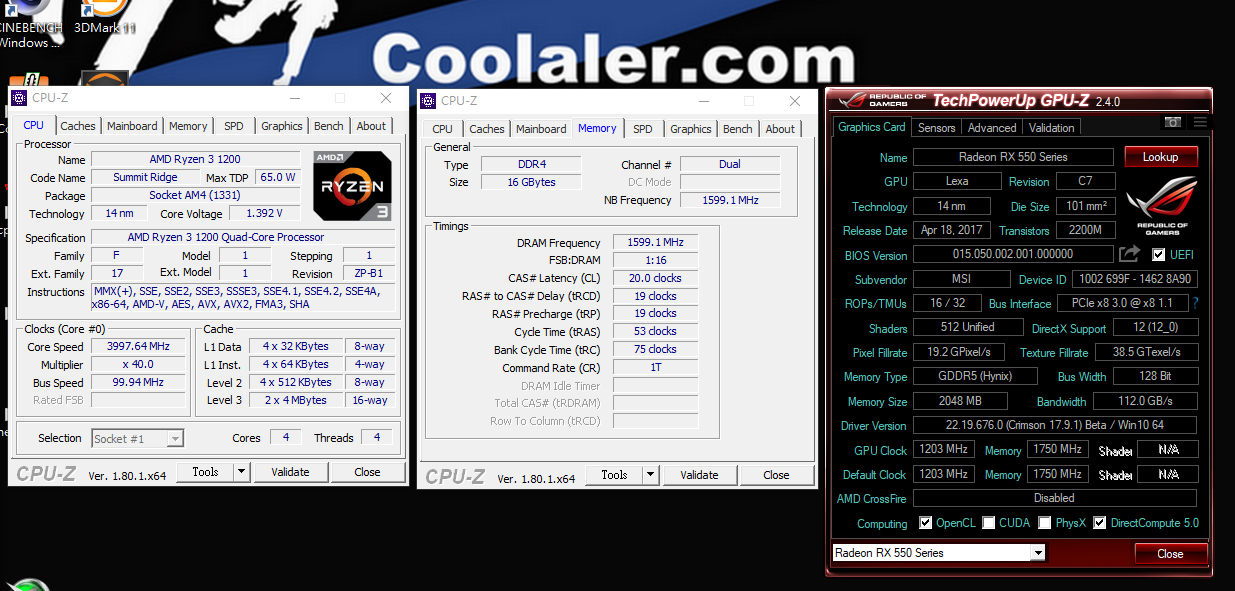Click the memory Type value 'DDR4'
This screenshot has height=591, width=1235.
pos(533,164)
